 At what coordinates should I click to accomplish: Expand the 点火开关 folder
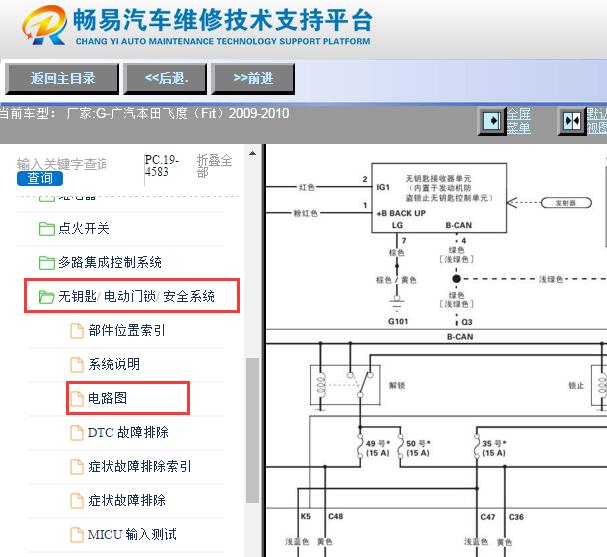pyautogui.click(x=84, y=228)
